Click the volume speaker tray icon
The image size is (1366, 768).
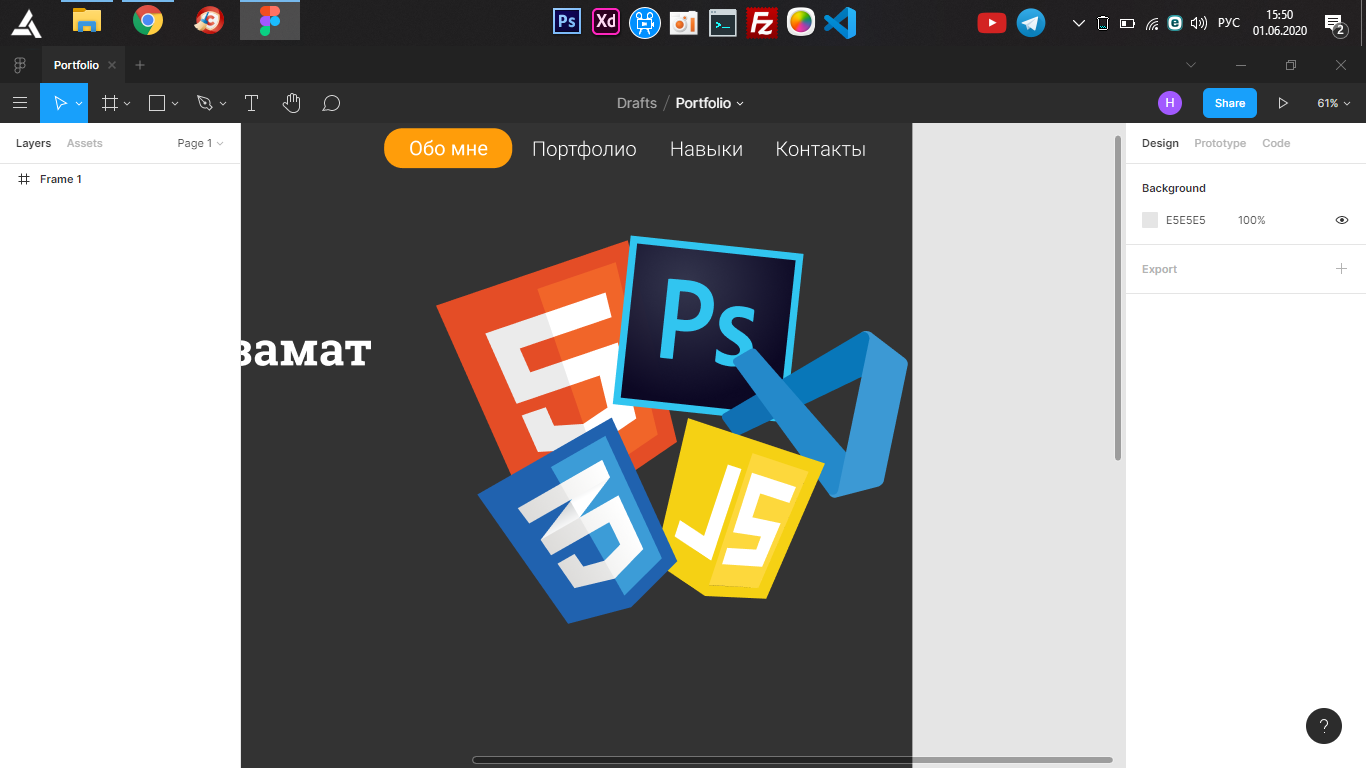tap(1199, 23)
